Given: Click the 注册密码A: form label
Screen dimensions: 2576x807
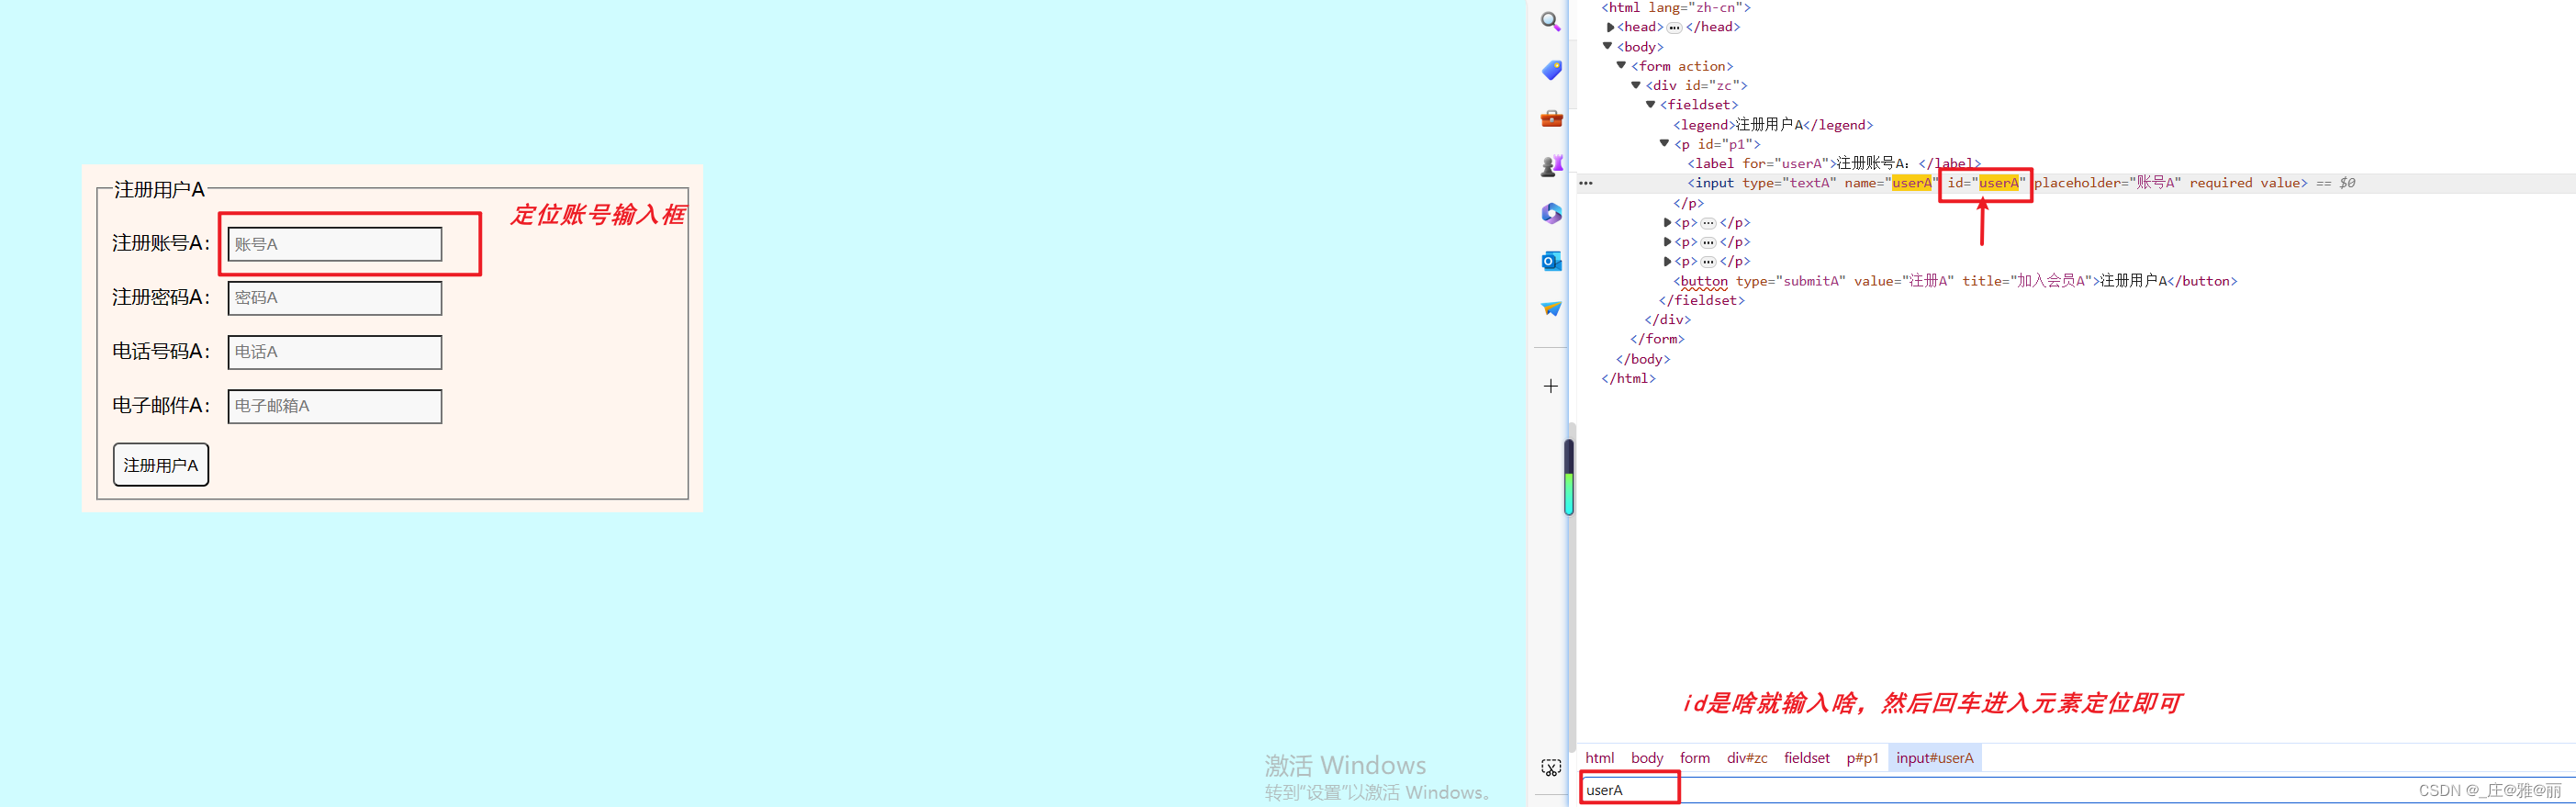Looking at the screenshot, I should tap(161, 297).
